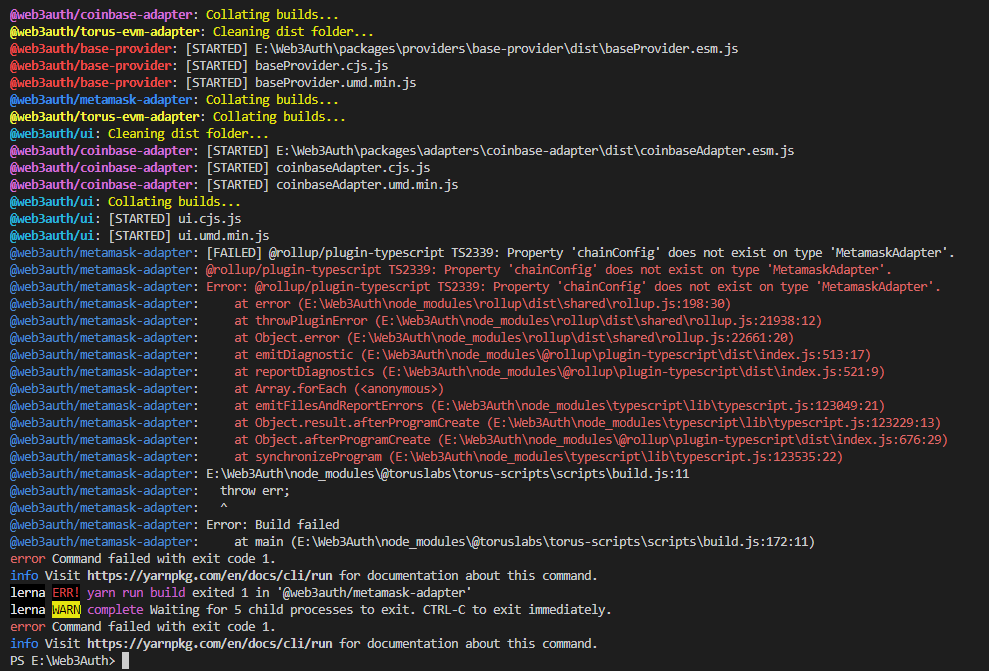Click the build.js:11 file path
This screenshot has height=671, width=989.
pos(448,474)
